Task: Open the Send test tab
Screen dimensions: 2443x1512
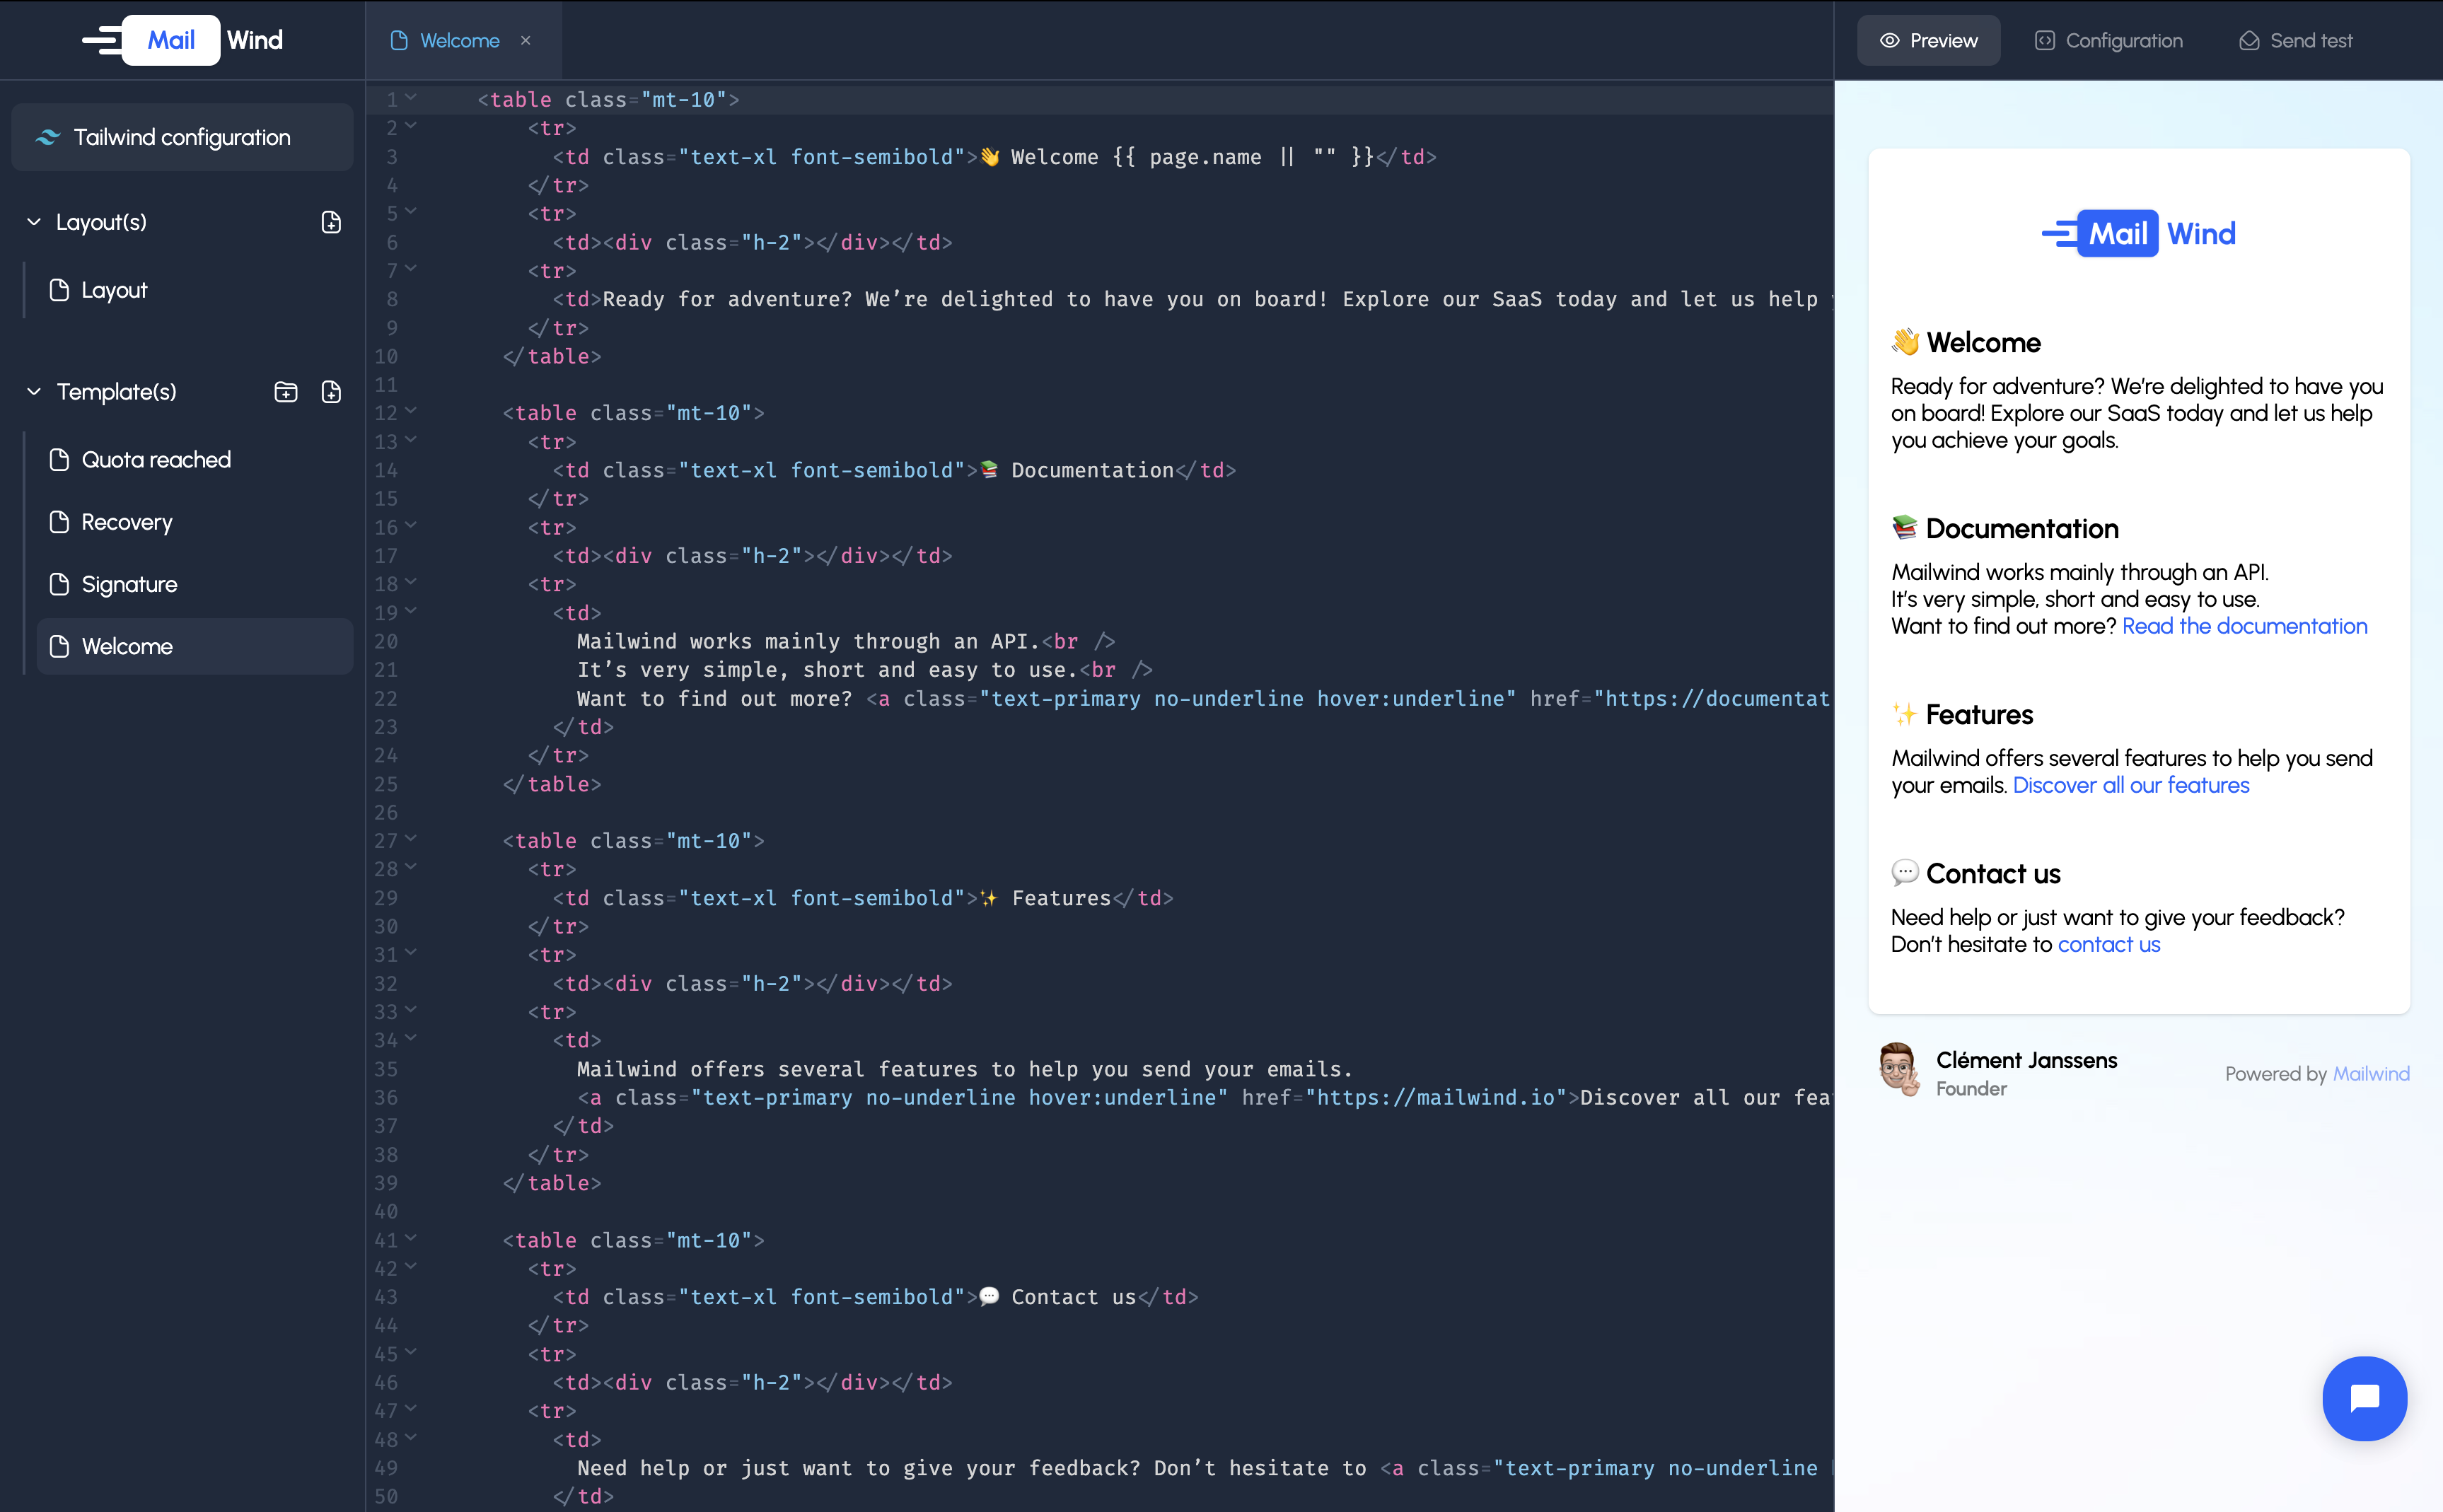Action: click(2295, 41)
